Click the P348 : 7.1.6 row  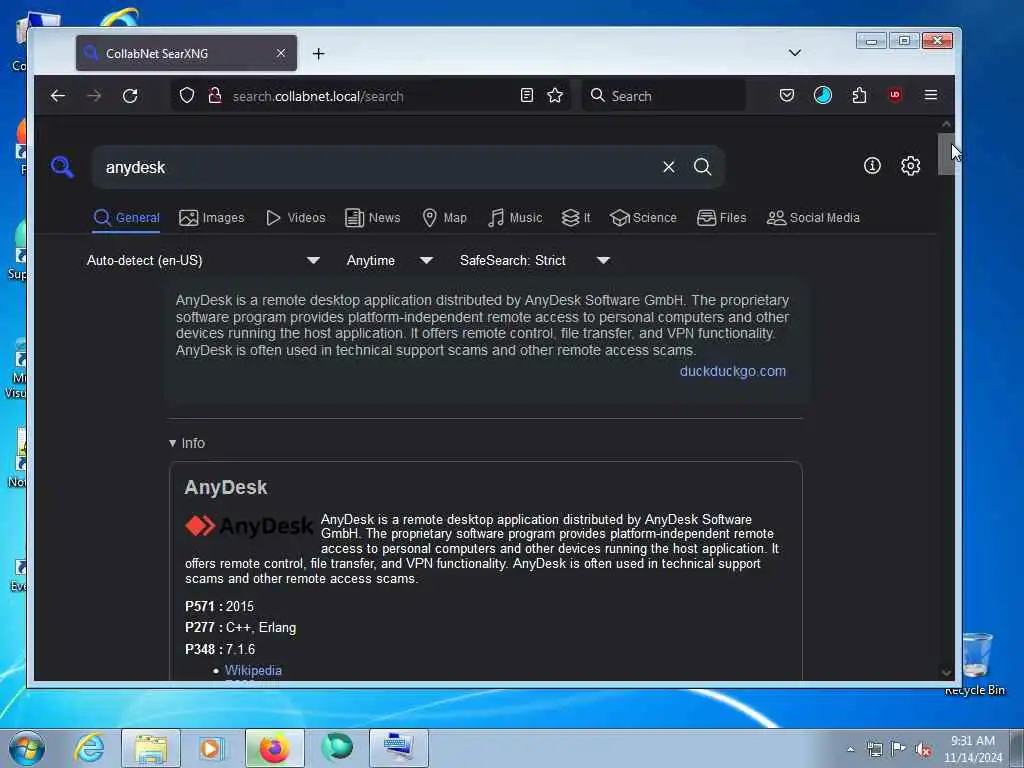tap(220, 649)
